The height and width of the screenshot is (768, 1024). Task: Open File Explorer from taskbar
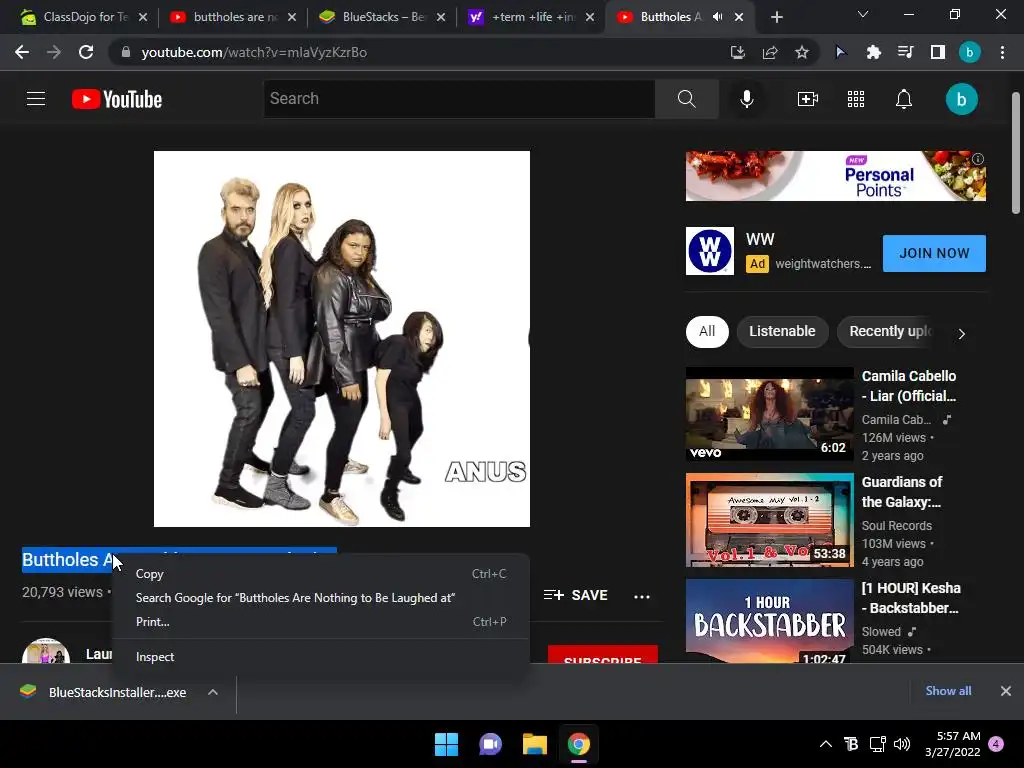tap(534, 744)
